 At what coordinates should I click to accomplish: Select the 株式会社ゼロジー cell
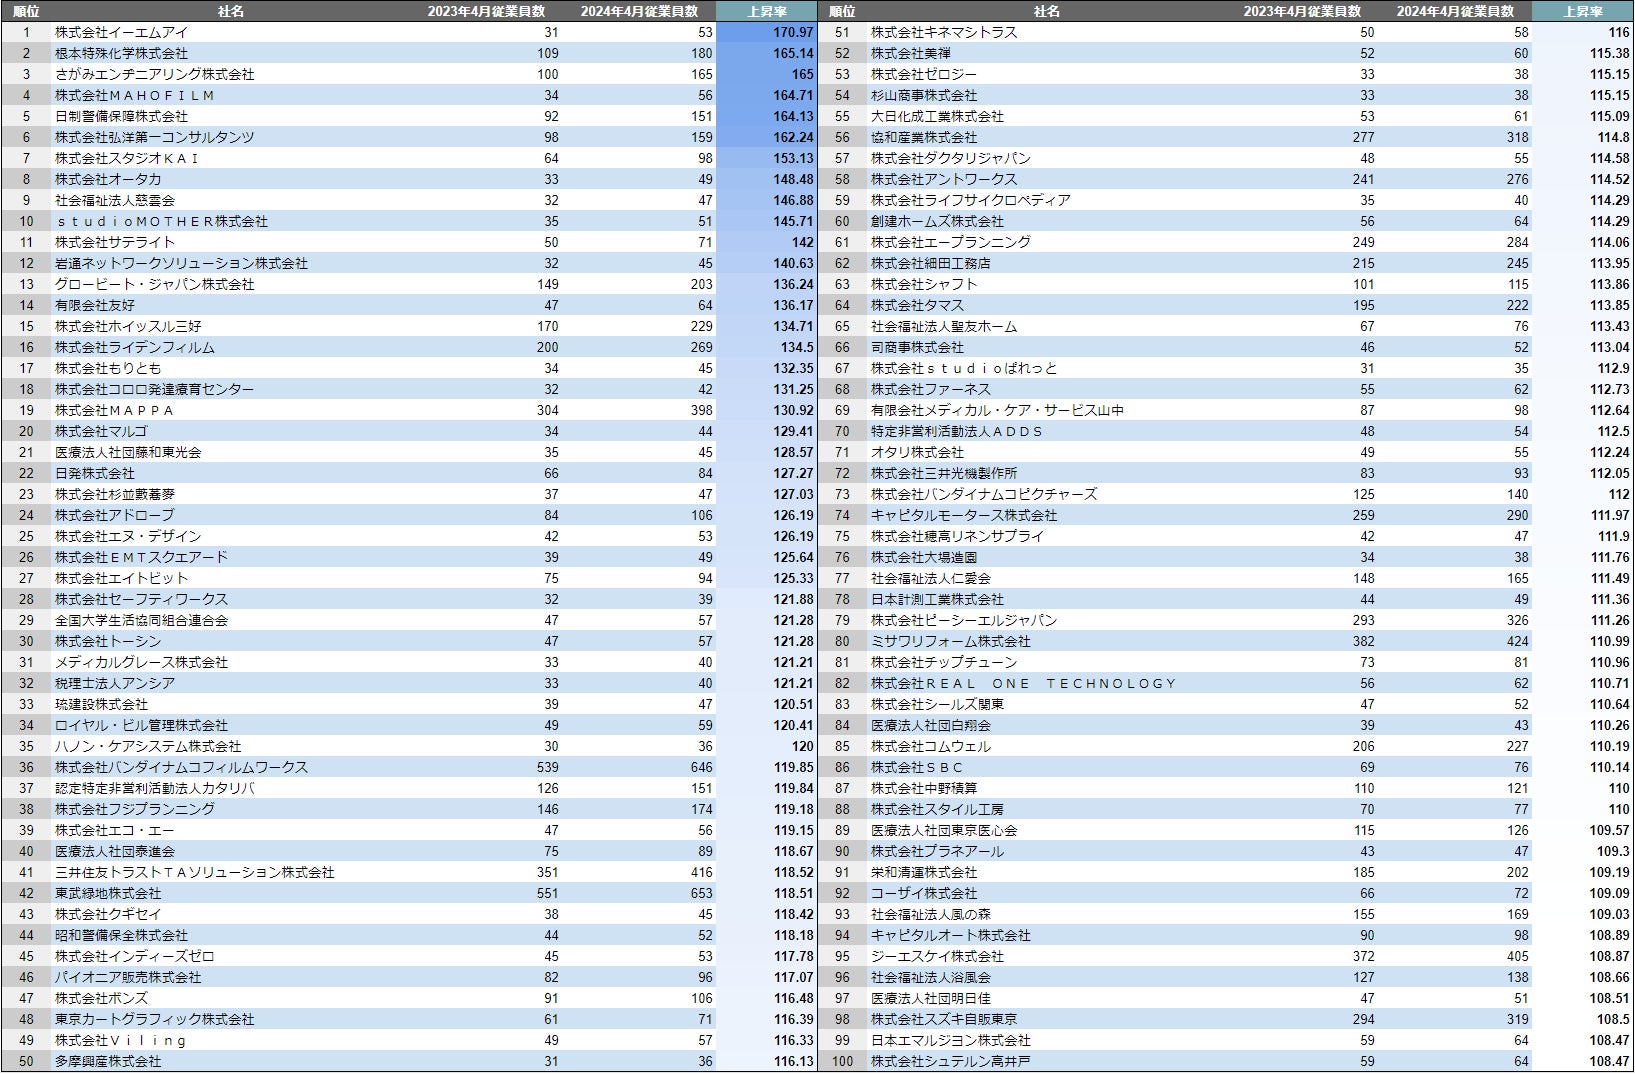pos(924,74)
